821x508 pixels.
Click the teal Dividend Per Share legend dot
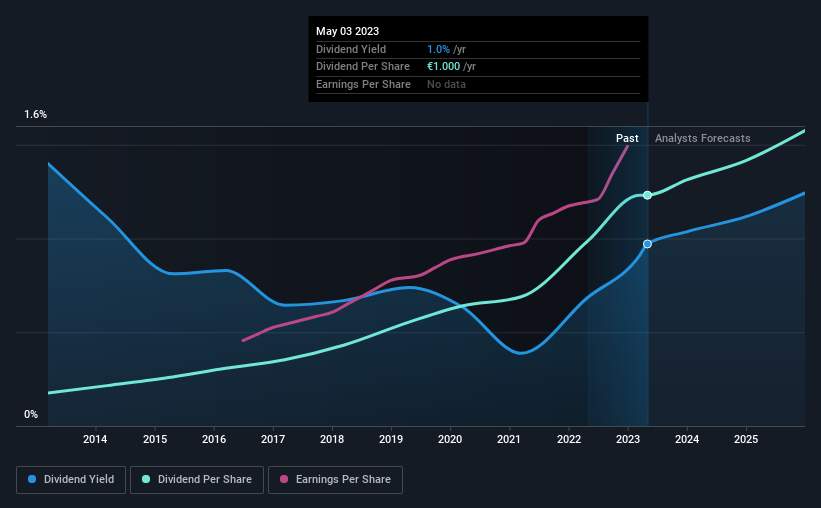[146, 479]
